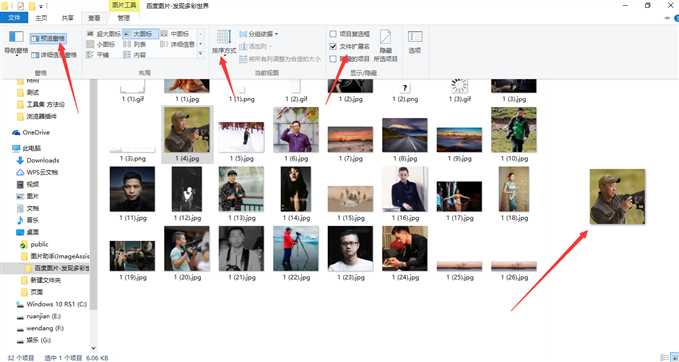Switch to the Share (共享) tab
The height and width of the screenshot is (362, 679).
68,18
